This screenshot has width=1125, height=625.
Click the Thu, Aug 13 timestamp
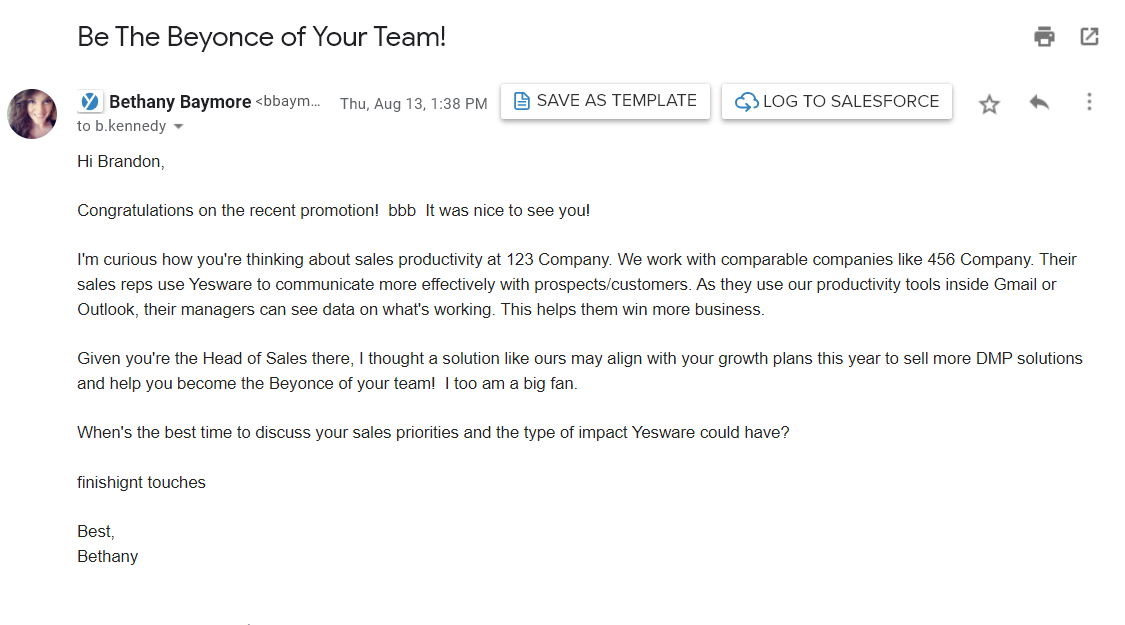tap(413, 104)
